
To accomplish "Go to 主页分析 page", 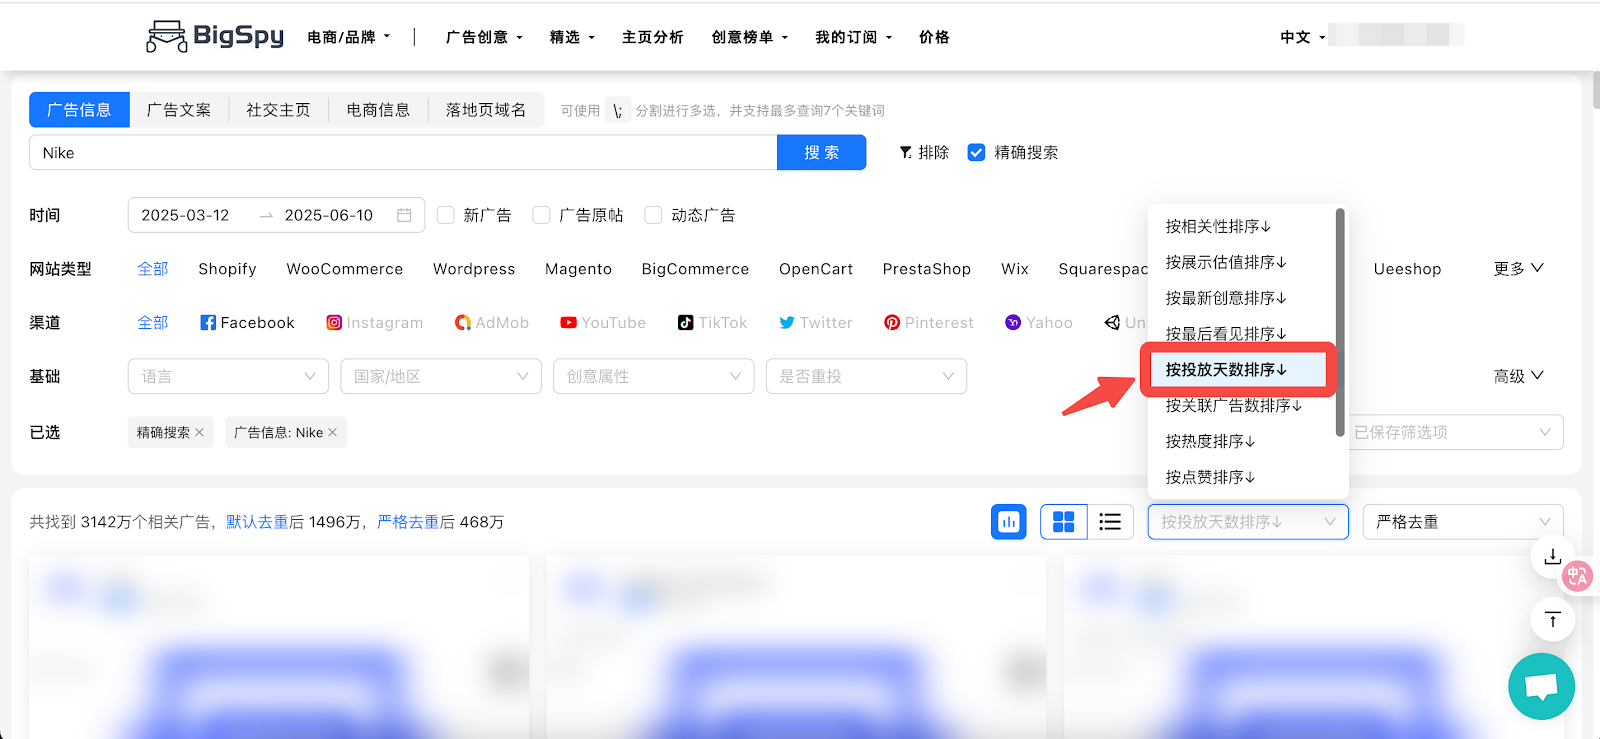I will [x=652, y=37].
